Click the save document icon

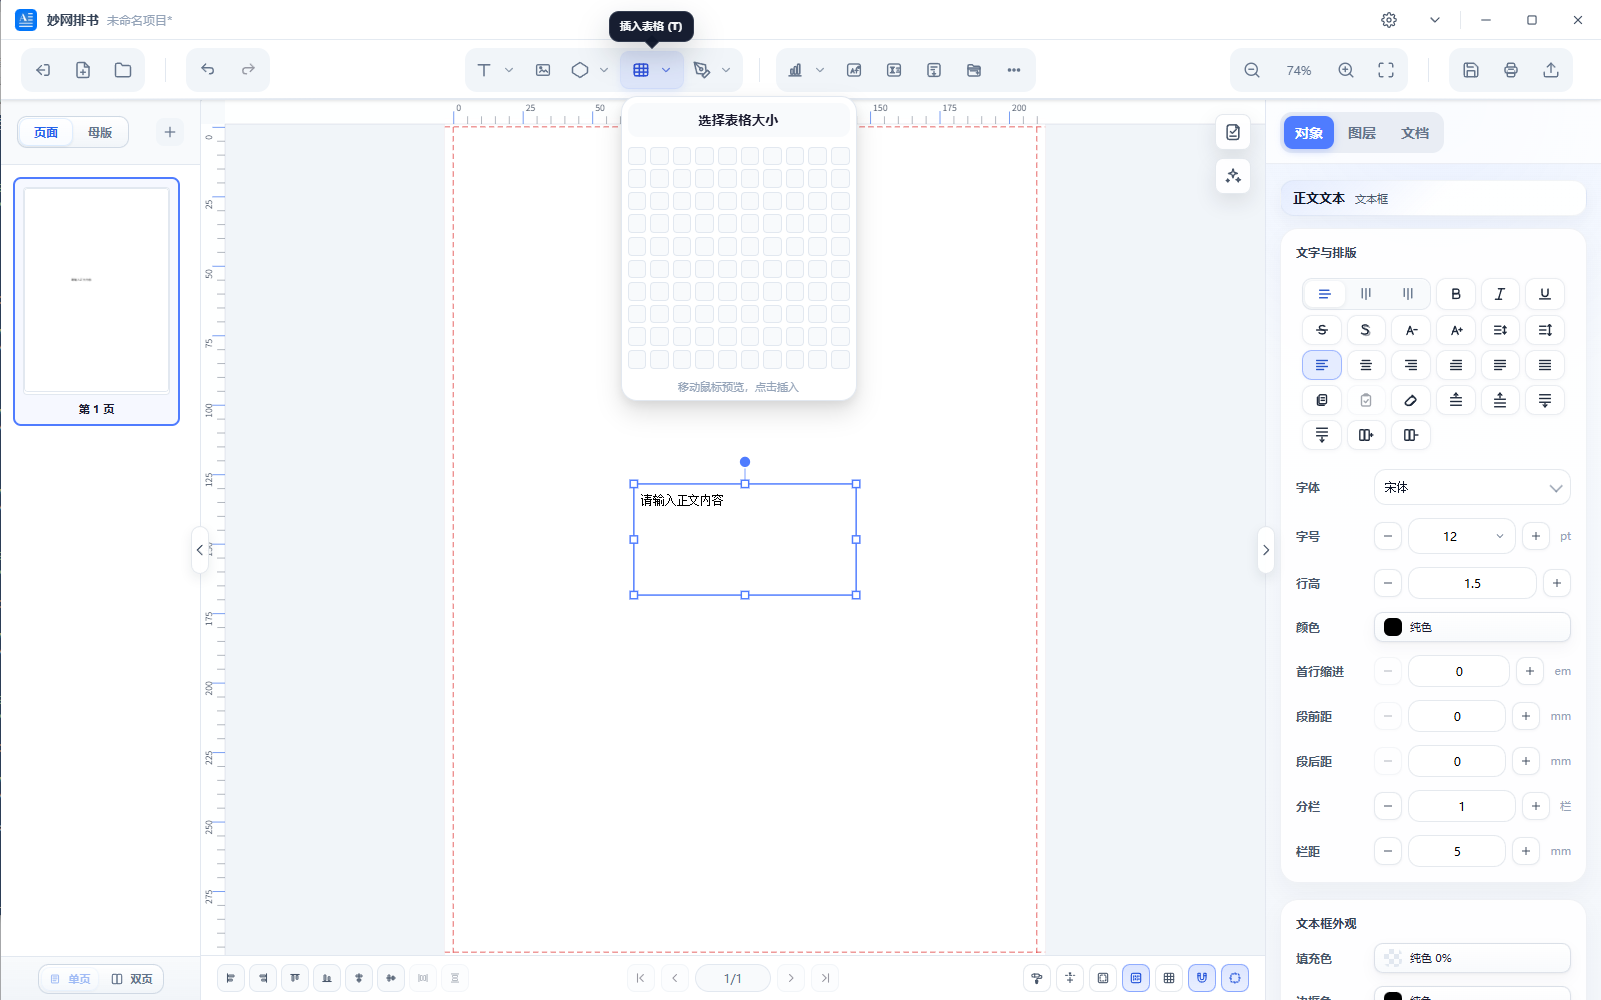[1471, 70]
